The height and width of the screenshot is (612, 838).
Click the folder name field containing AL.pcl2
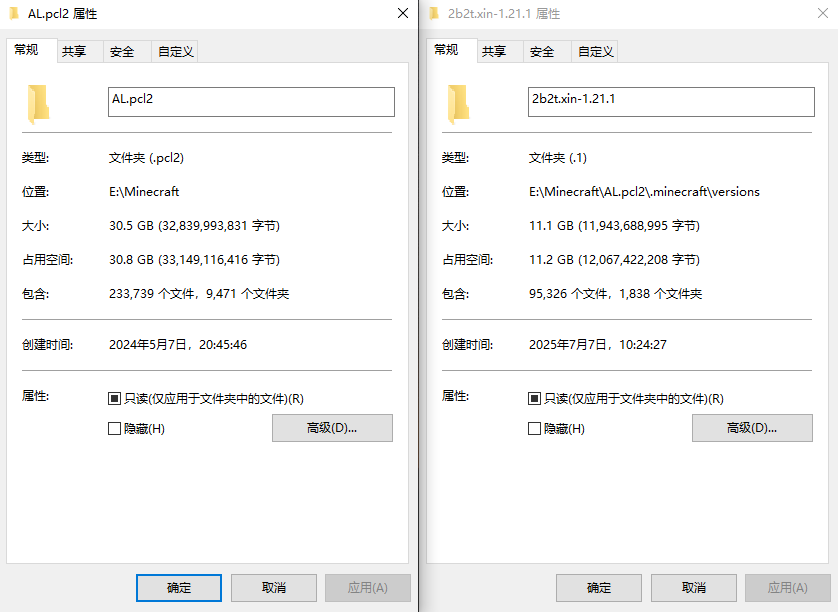[x=251, y=101]
